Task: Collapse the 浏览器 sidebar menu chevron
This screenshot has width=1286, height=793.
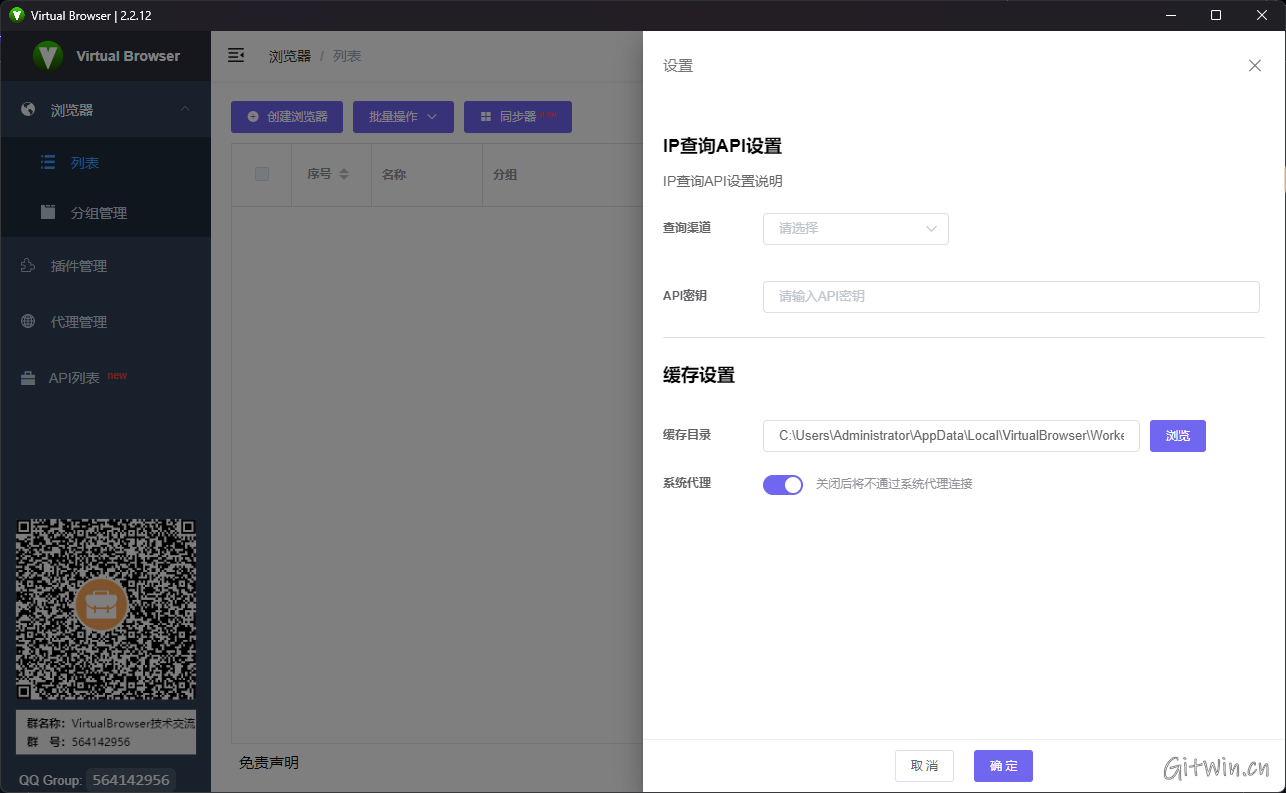Action: tap(185, 109)
